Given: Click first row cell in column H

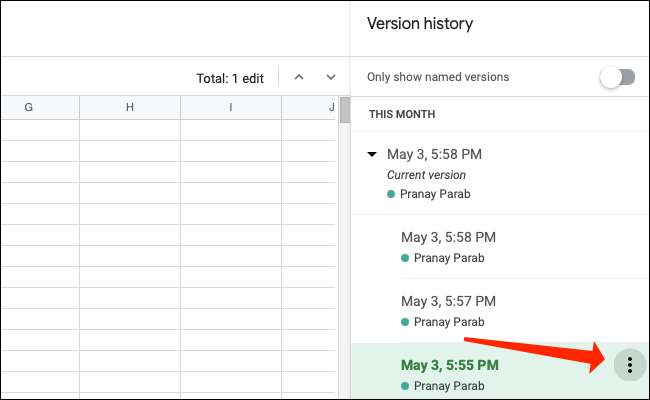Looking at the screenshot, I should [130, 129].
